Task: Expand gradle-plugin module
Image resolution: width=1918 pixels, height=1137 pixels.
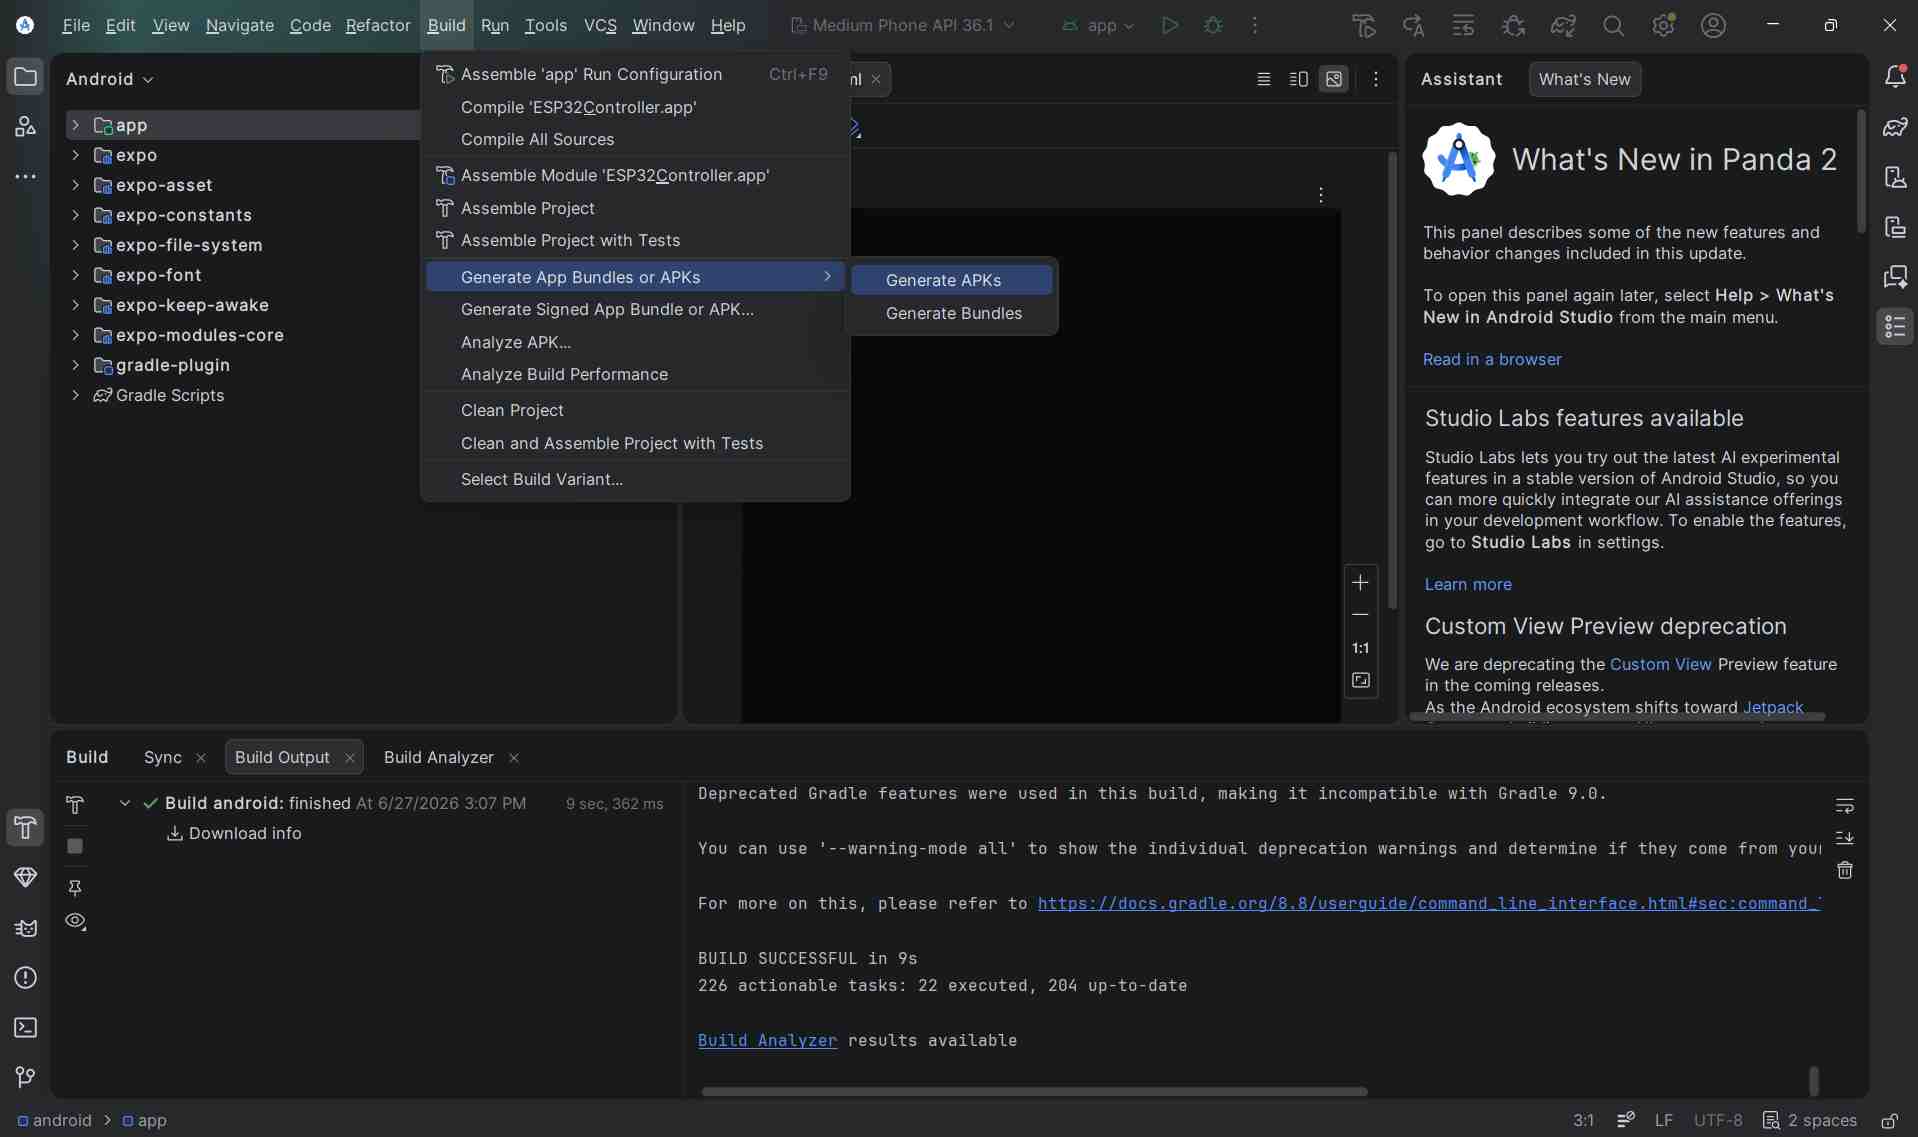Action: (75, 365)
